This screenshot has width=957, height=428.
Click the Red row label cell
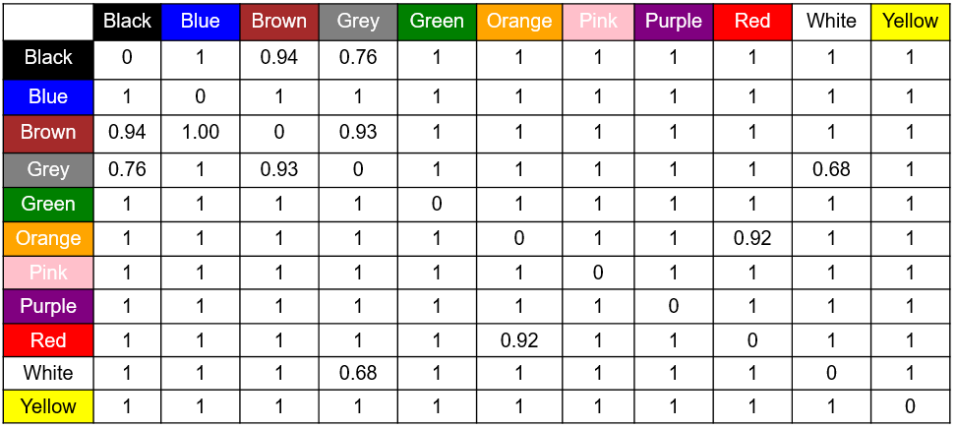click(x=48, y=340)
